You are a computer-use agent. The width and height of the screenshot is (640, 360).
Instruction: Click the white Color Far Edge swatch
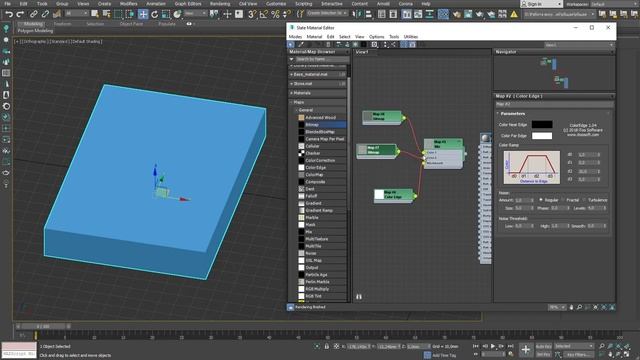[542, 136]
